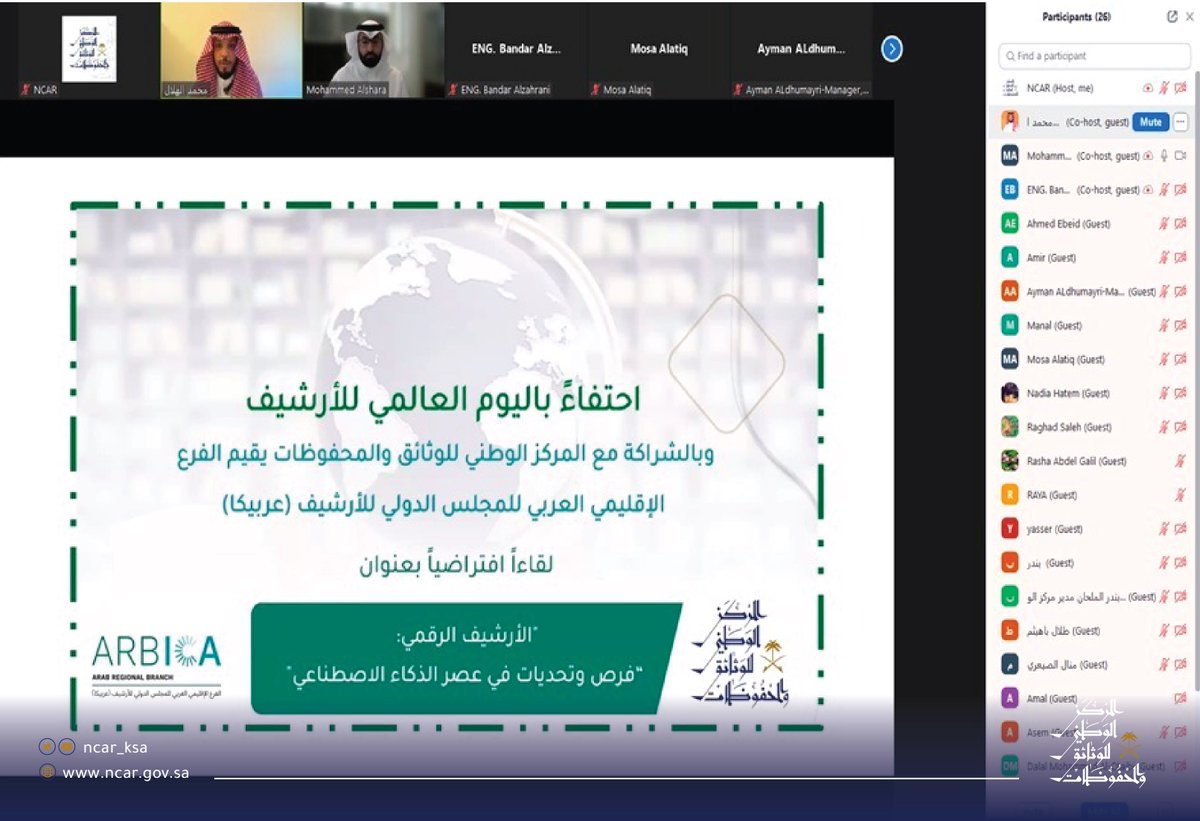Image resolution: width=1200 pixels, height=821 pixels.
Task: Toggle NCAR host microphone icon
Action: 1164,88
